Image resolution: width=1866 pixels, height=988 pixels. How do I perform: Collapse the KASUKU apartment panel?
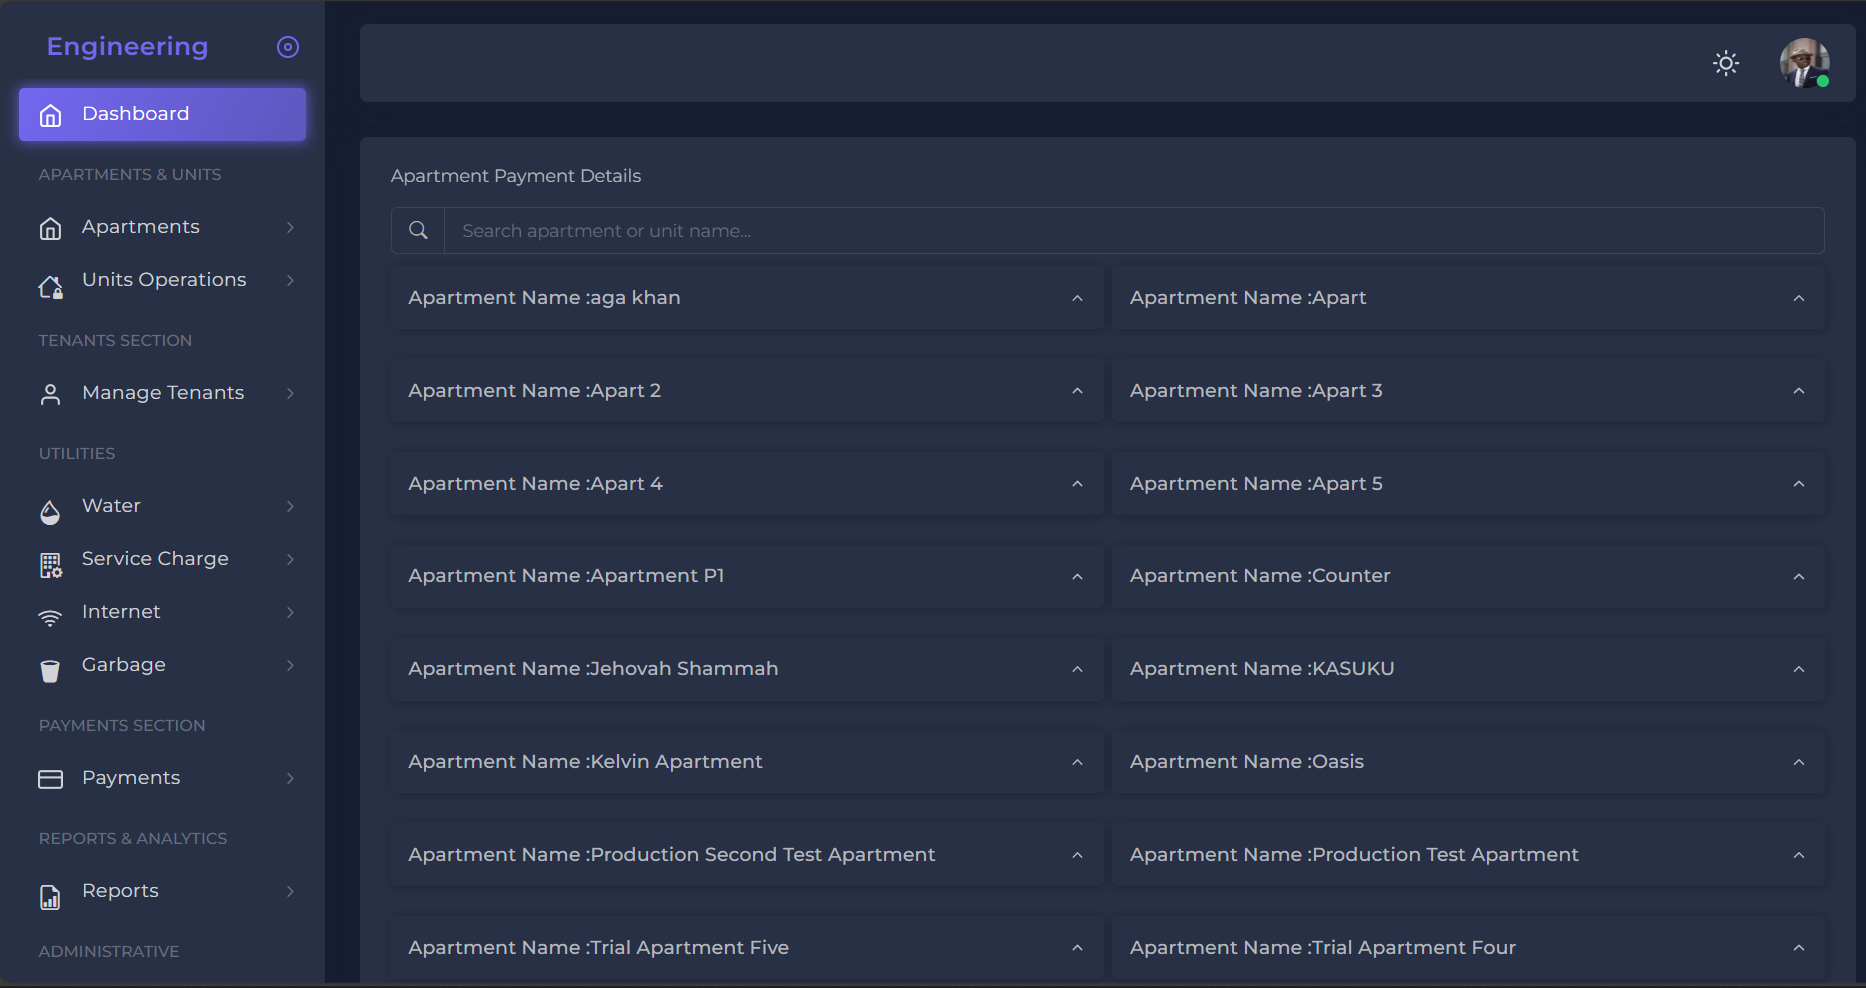(x=1799, y=669)
